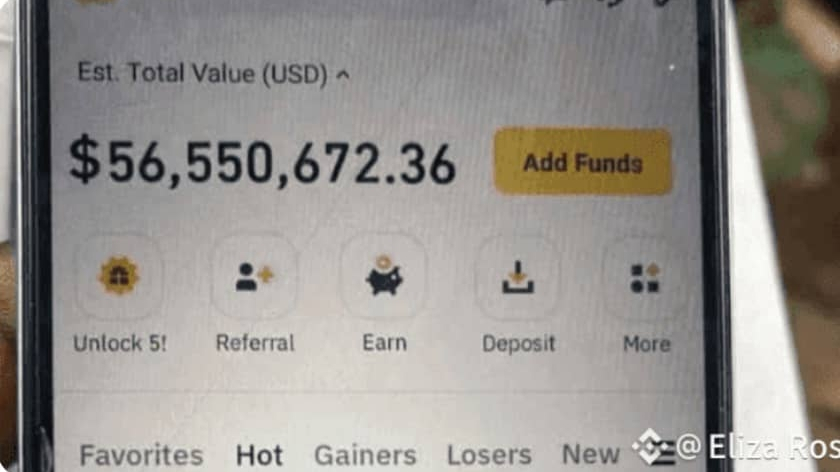Tap the Deposit text label

tap(519, 344)
